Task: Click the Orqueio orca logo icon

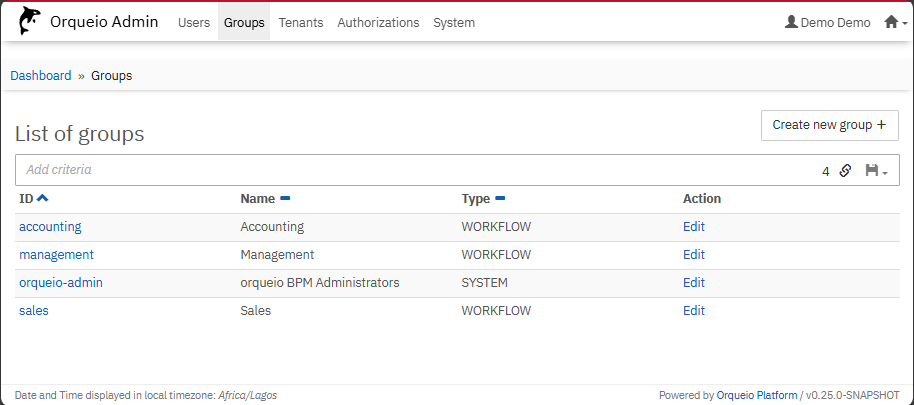Action: (29, 22)
